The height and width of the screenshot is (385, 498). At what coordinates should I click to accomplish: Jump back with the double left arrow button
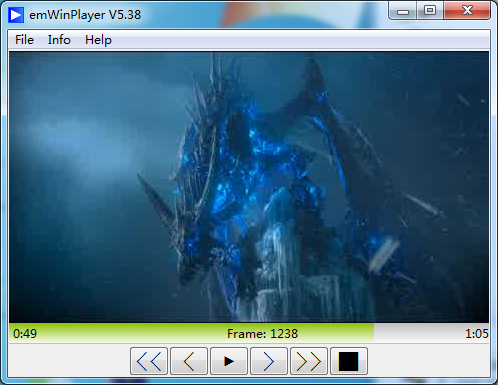click(x=149, y=361)
